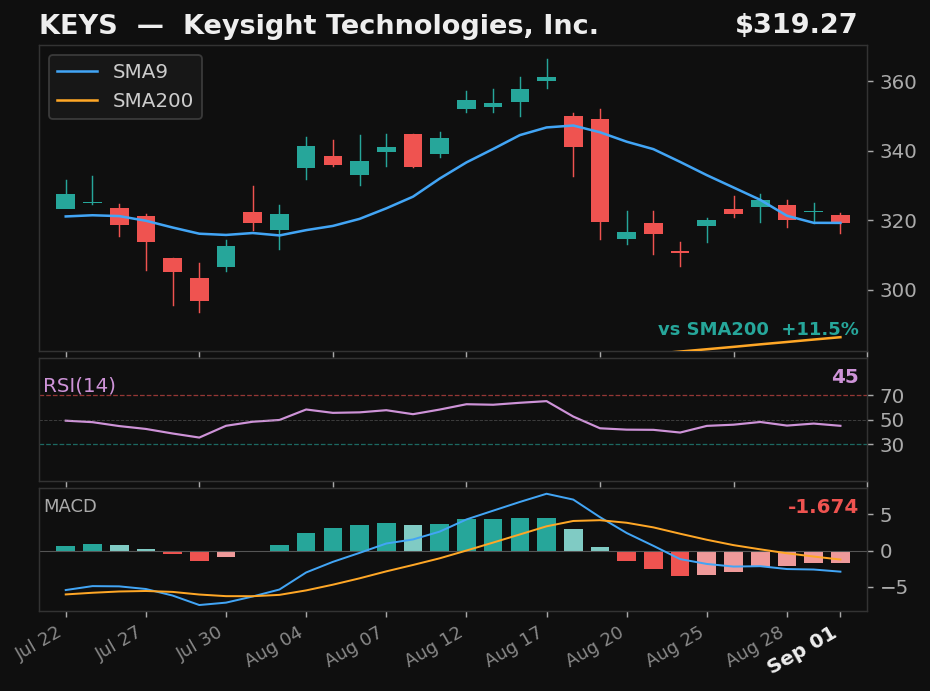Click the Aug 04 date label

pos(274,647)
